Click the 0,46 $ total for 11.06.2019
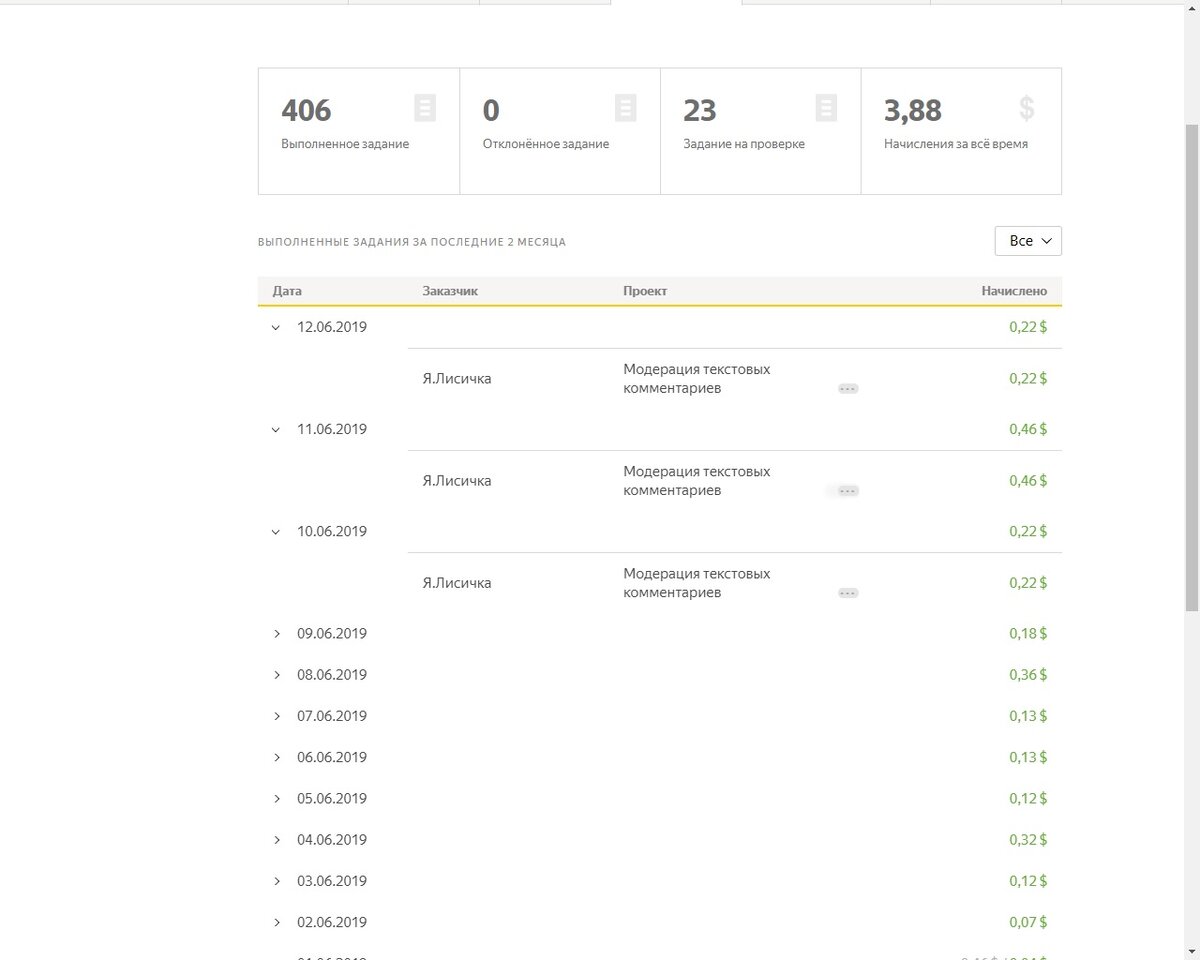The image size is (1200, 960). click(x=1028, y=429)
